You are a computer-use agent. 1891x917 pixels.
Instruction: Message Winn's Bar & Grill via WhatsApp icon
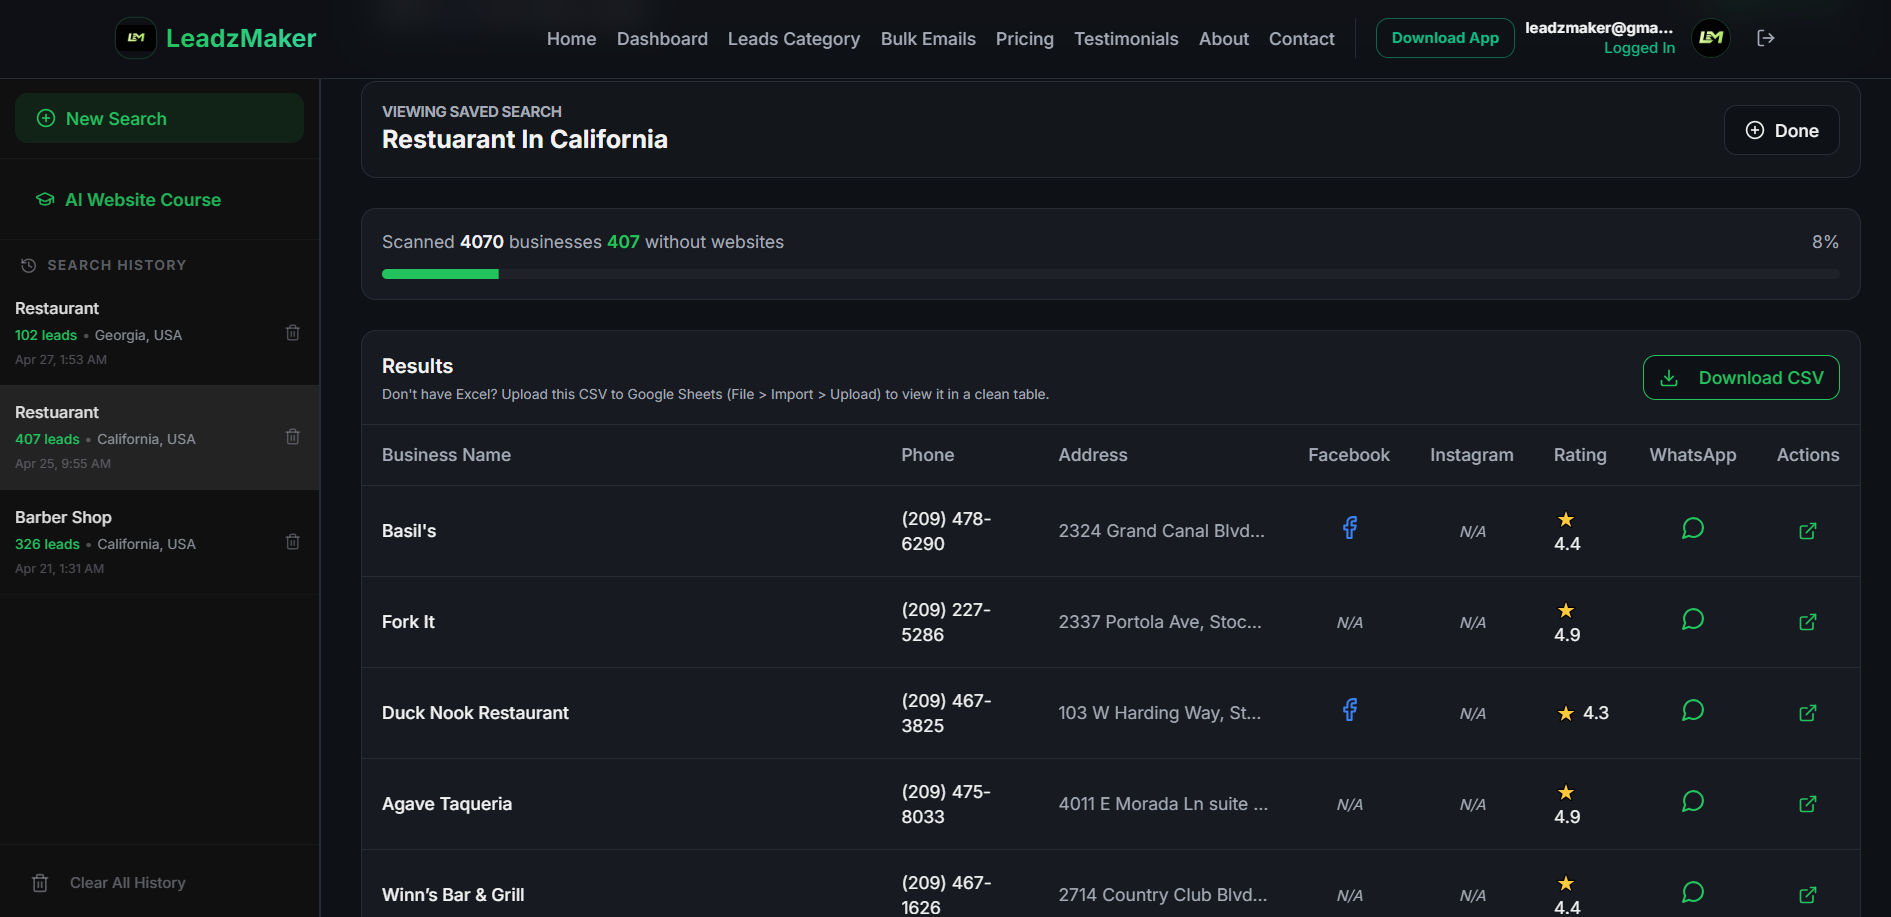click(1693, 892)
